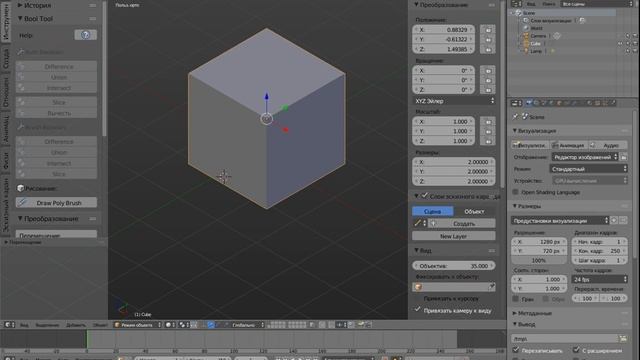
Task: Apply Auto Boolean Intersect
Action: tap(56, 88)
